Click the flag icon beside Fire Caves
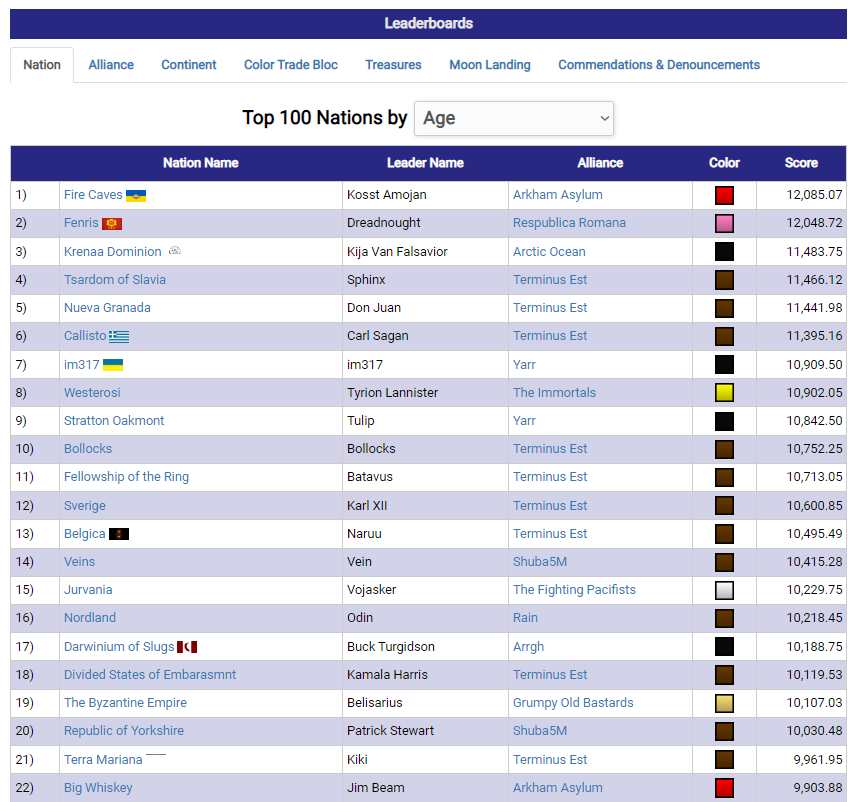The image size is (848, 802). click(x=136, y=196)
